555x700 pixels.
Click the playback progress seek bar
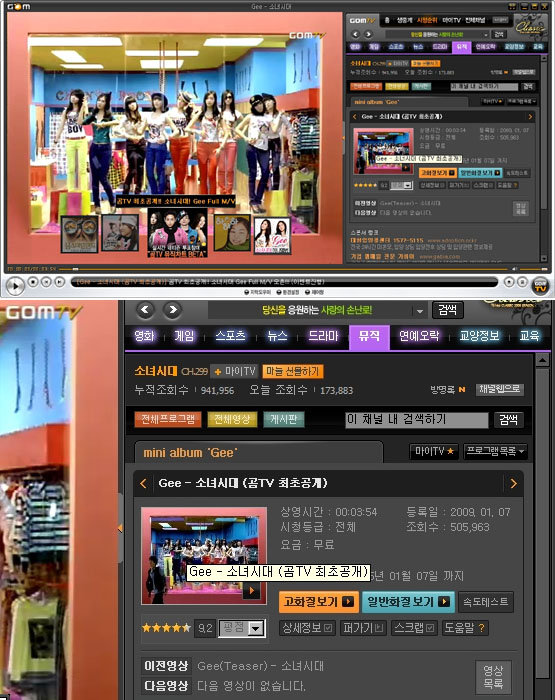(284, 269)
